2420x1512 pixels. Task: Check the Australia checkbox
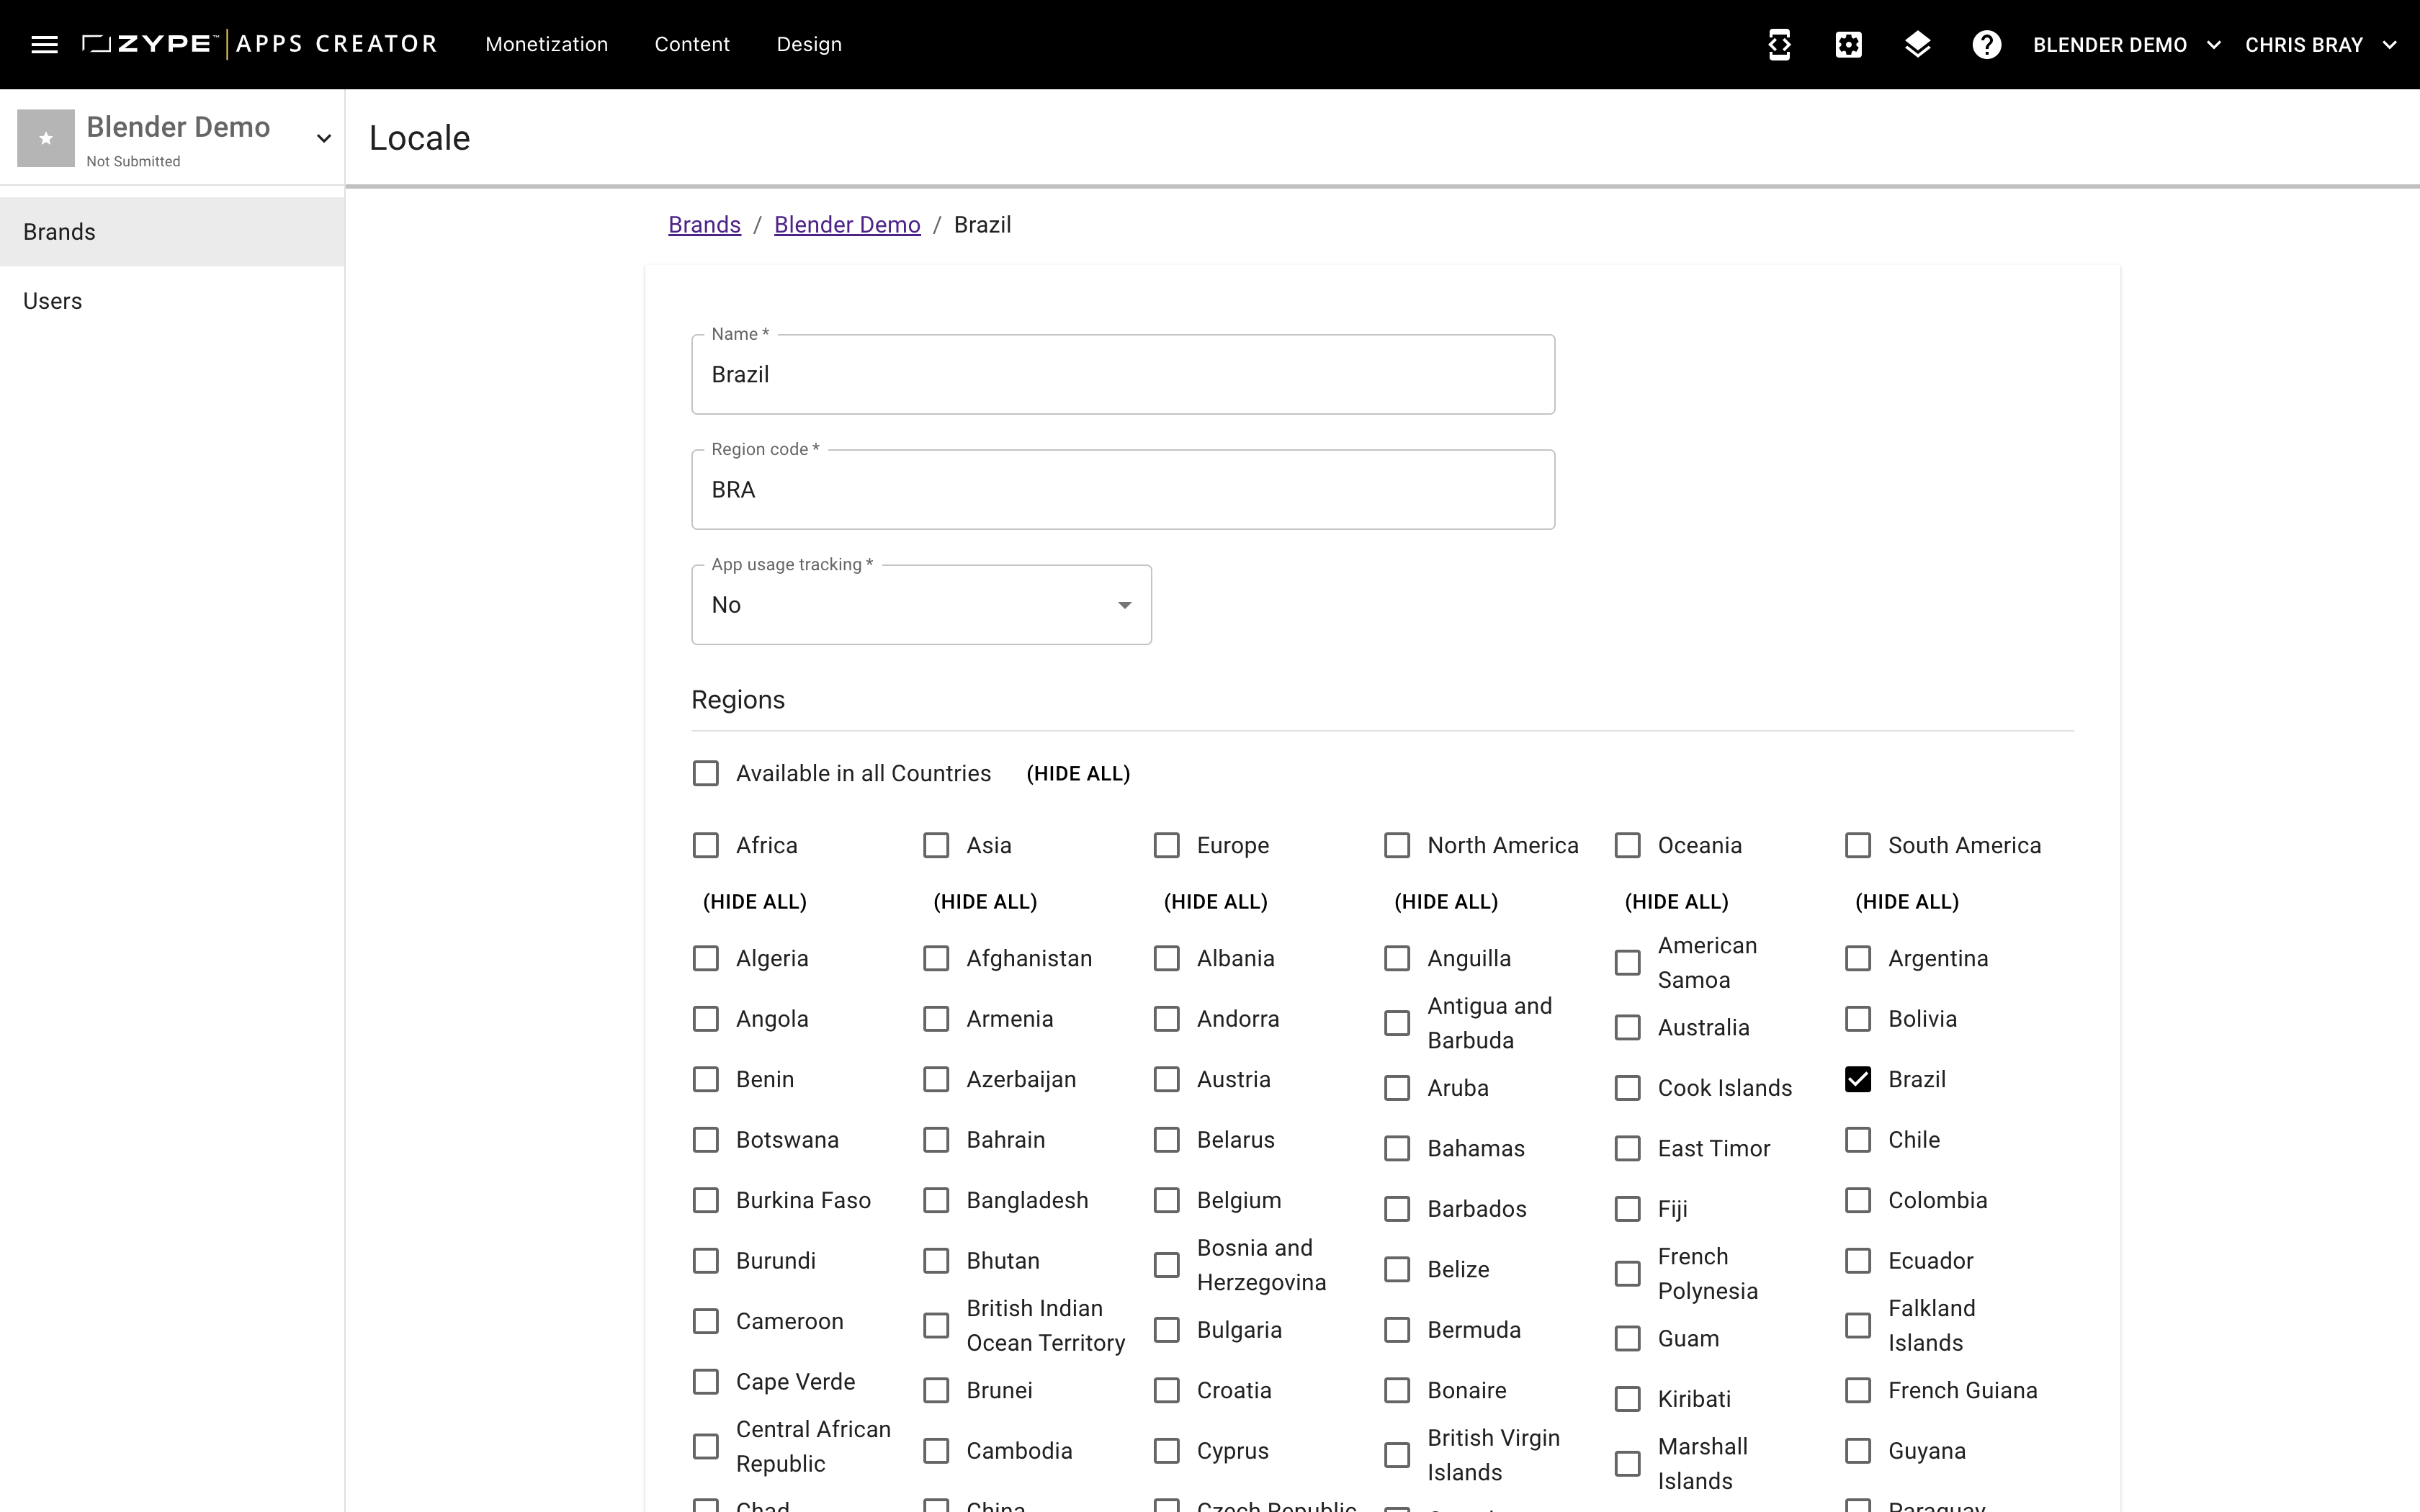point(1628,1027)
